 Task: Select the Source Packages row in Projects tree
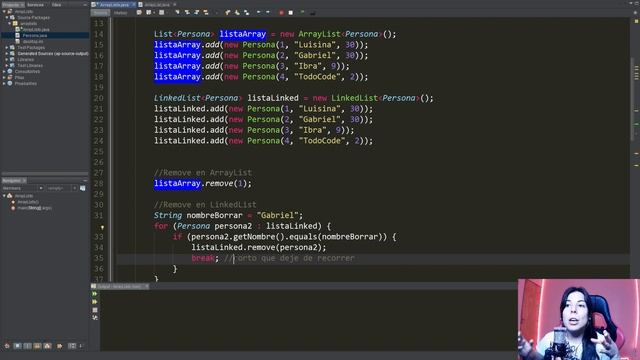[x=33, y=18]
